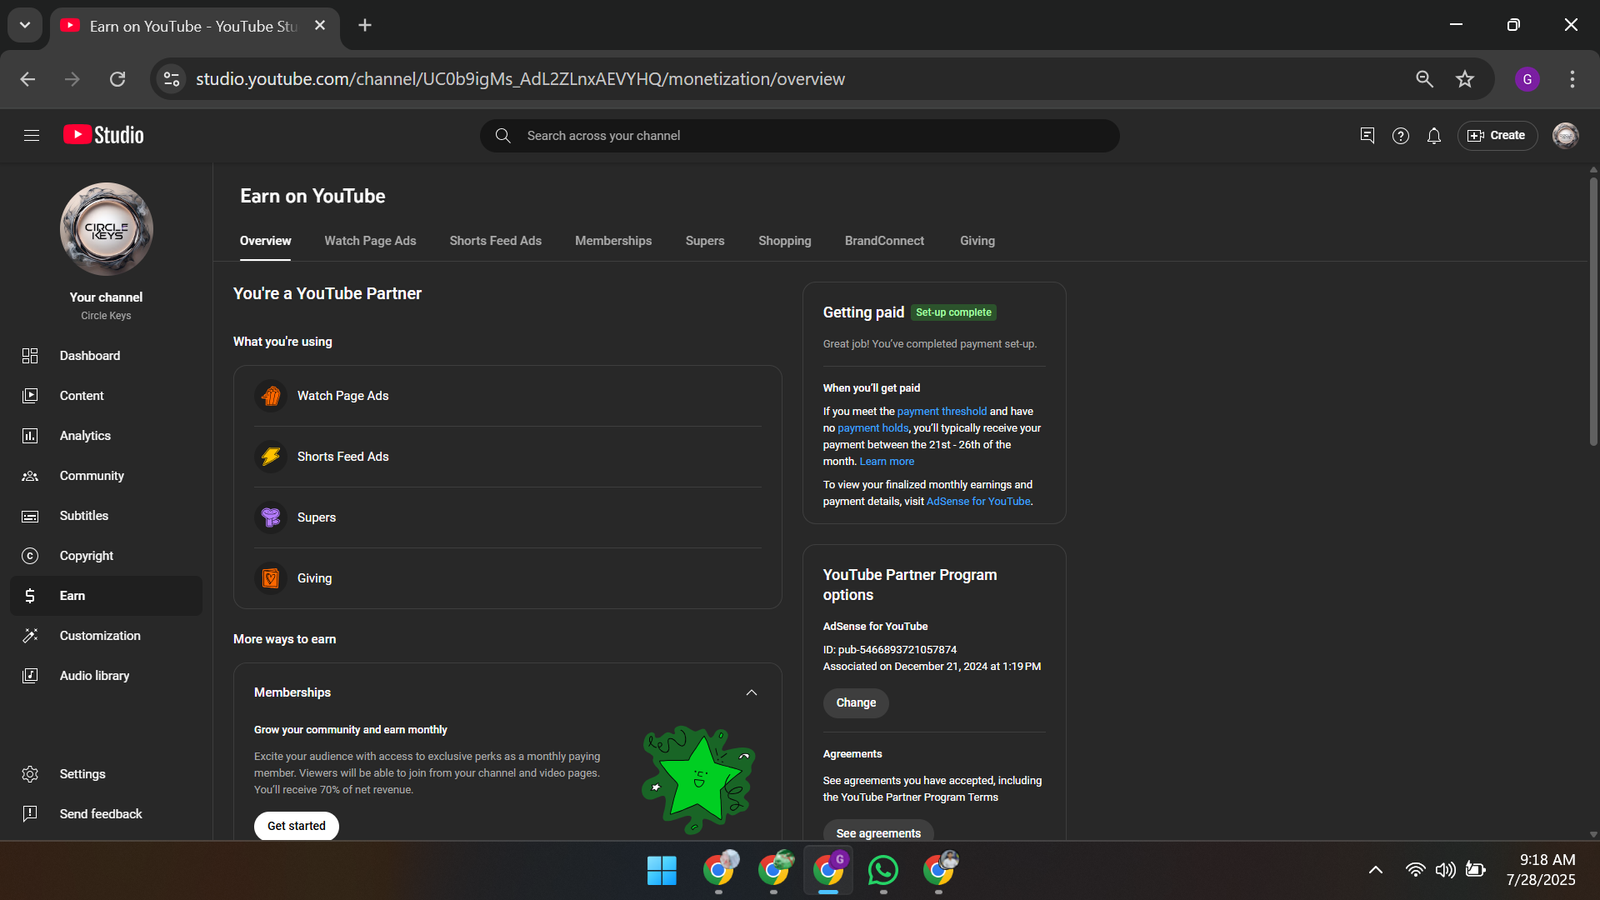Click the Change AdSense button

pos(856,703)
